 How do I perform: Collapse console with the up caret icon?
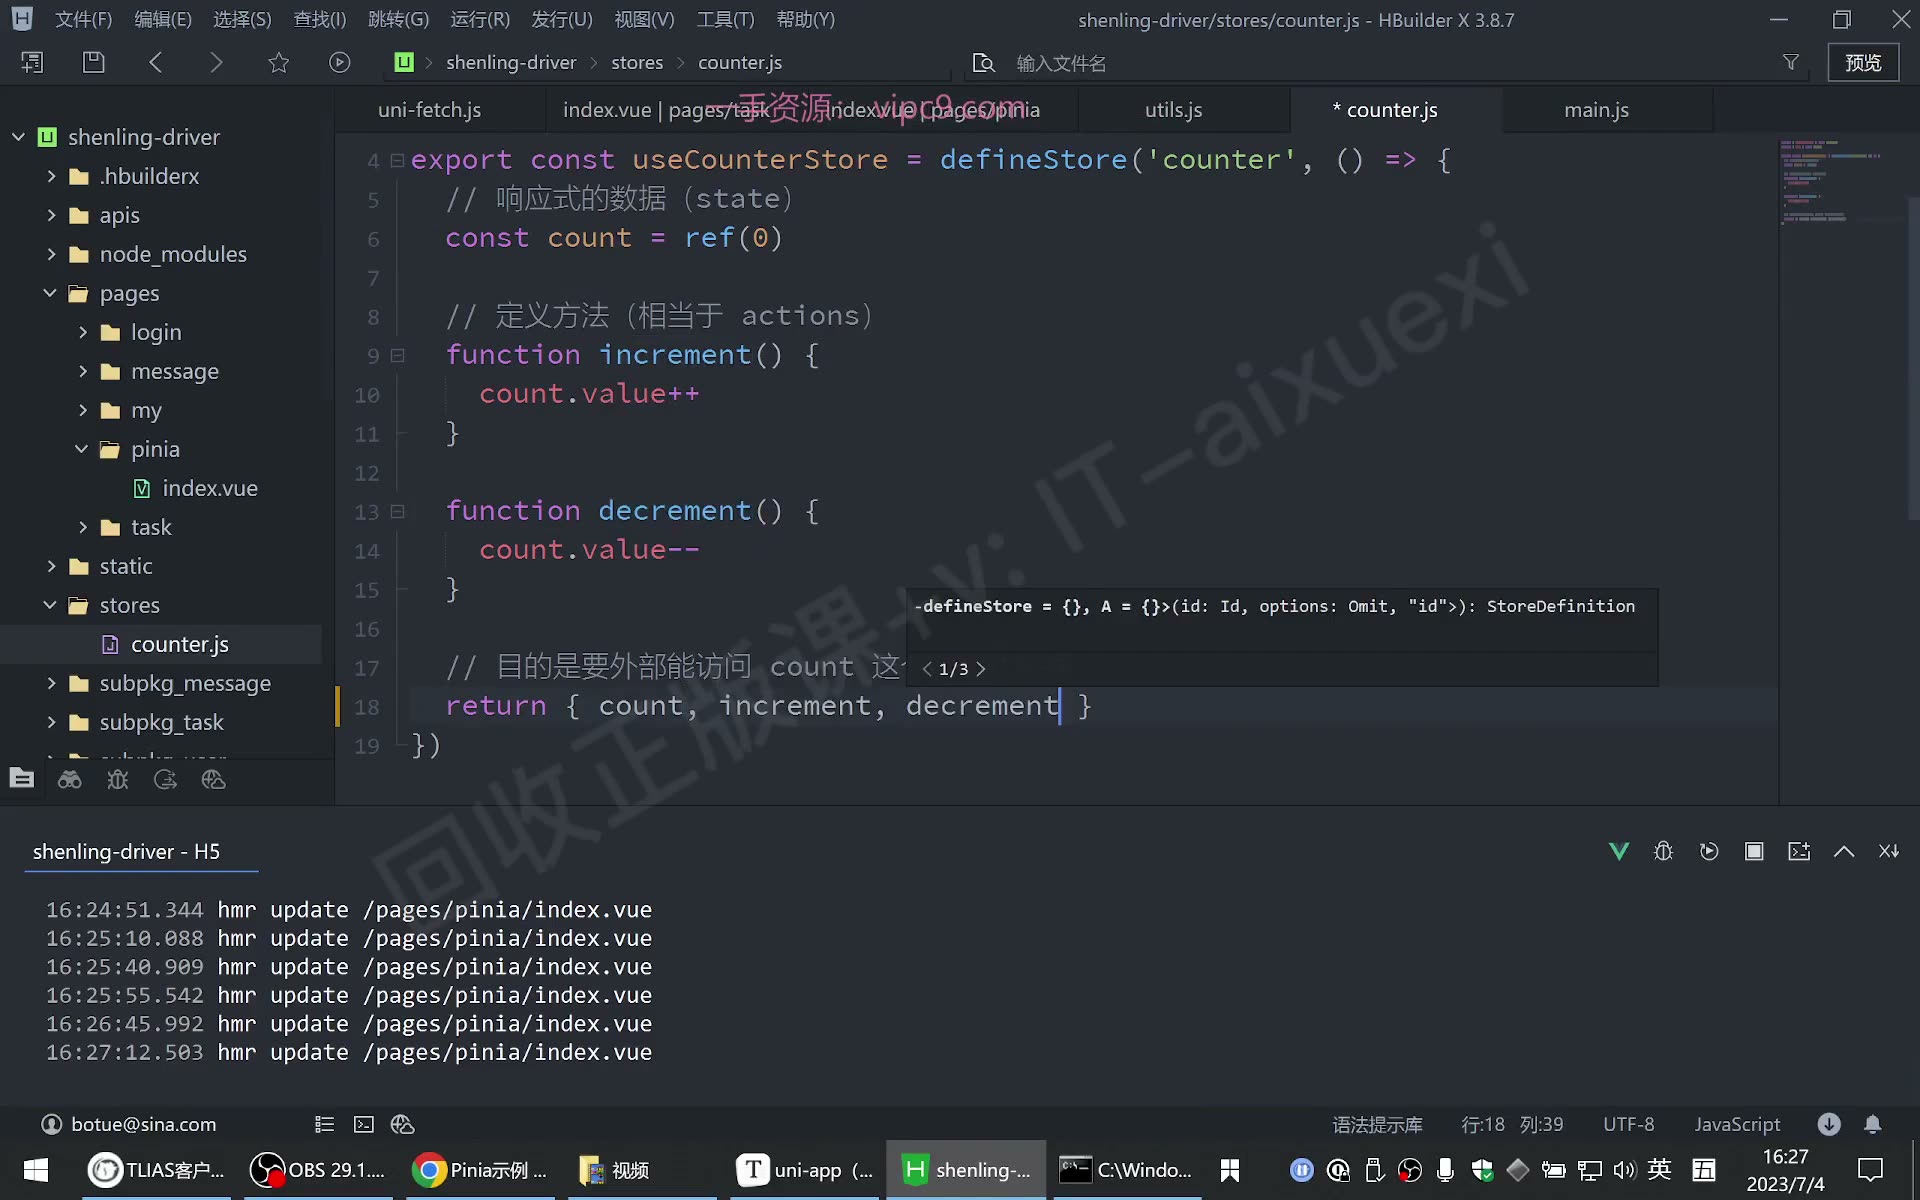tap(1844, 851)
